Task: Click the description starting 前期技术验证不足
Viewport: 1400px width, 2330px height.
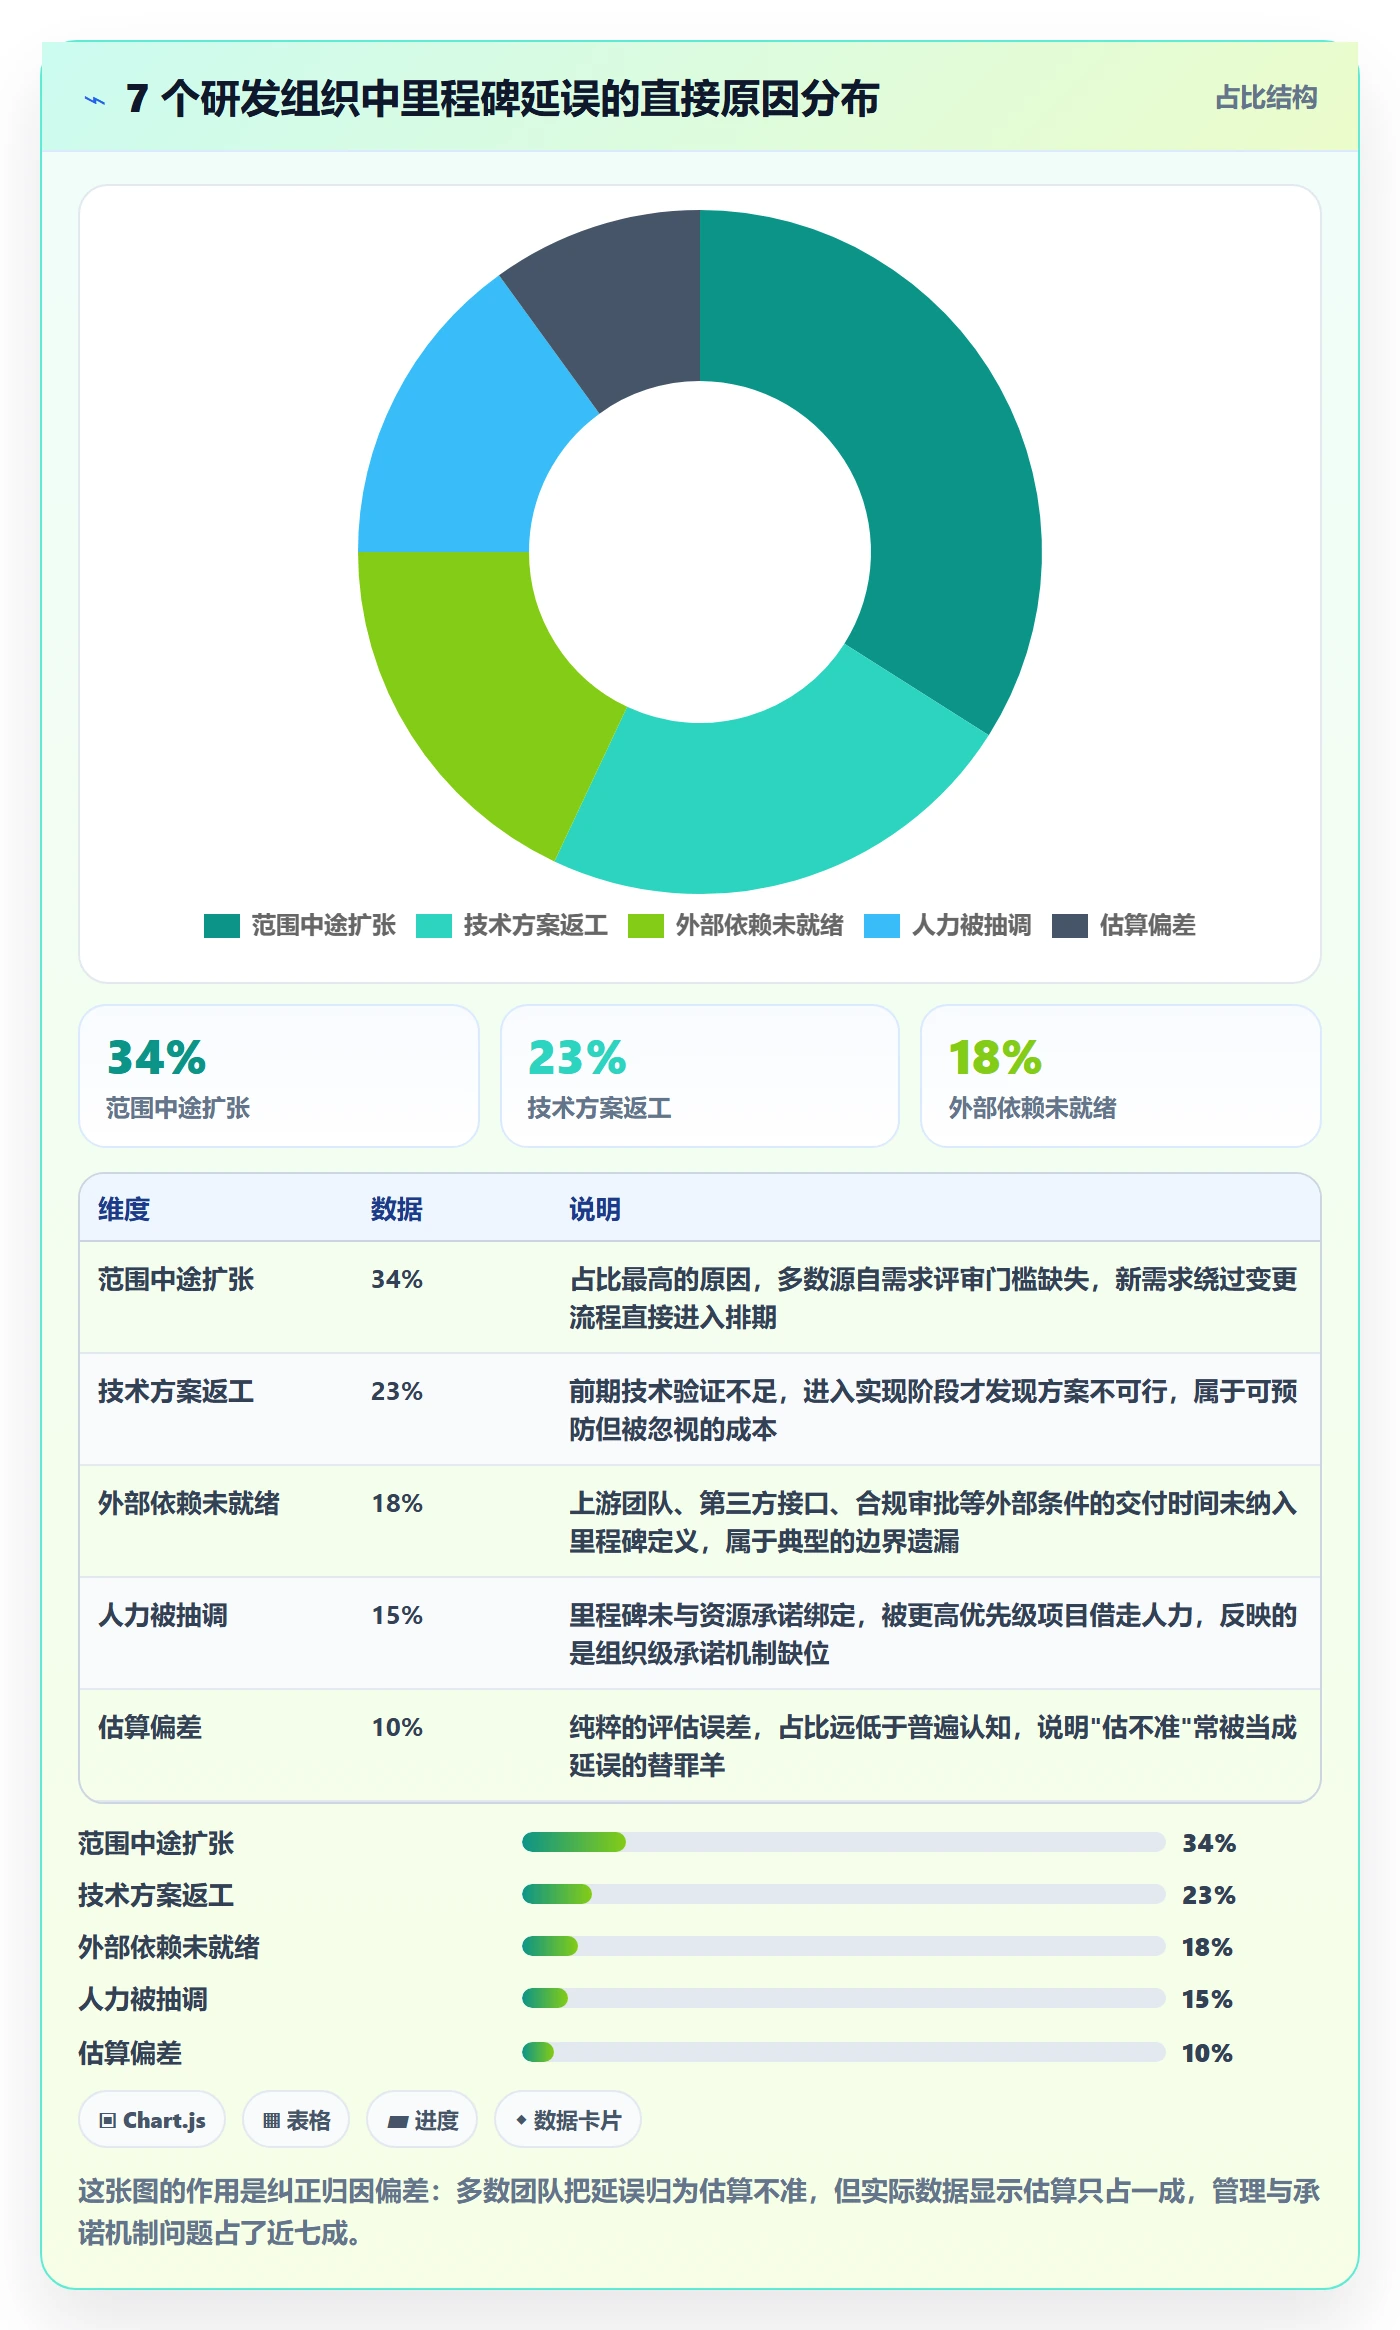Action: [x=933, y=1410]
